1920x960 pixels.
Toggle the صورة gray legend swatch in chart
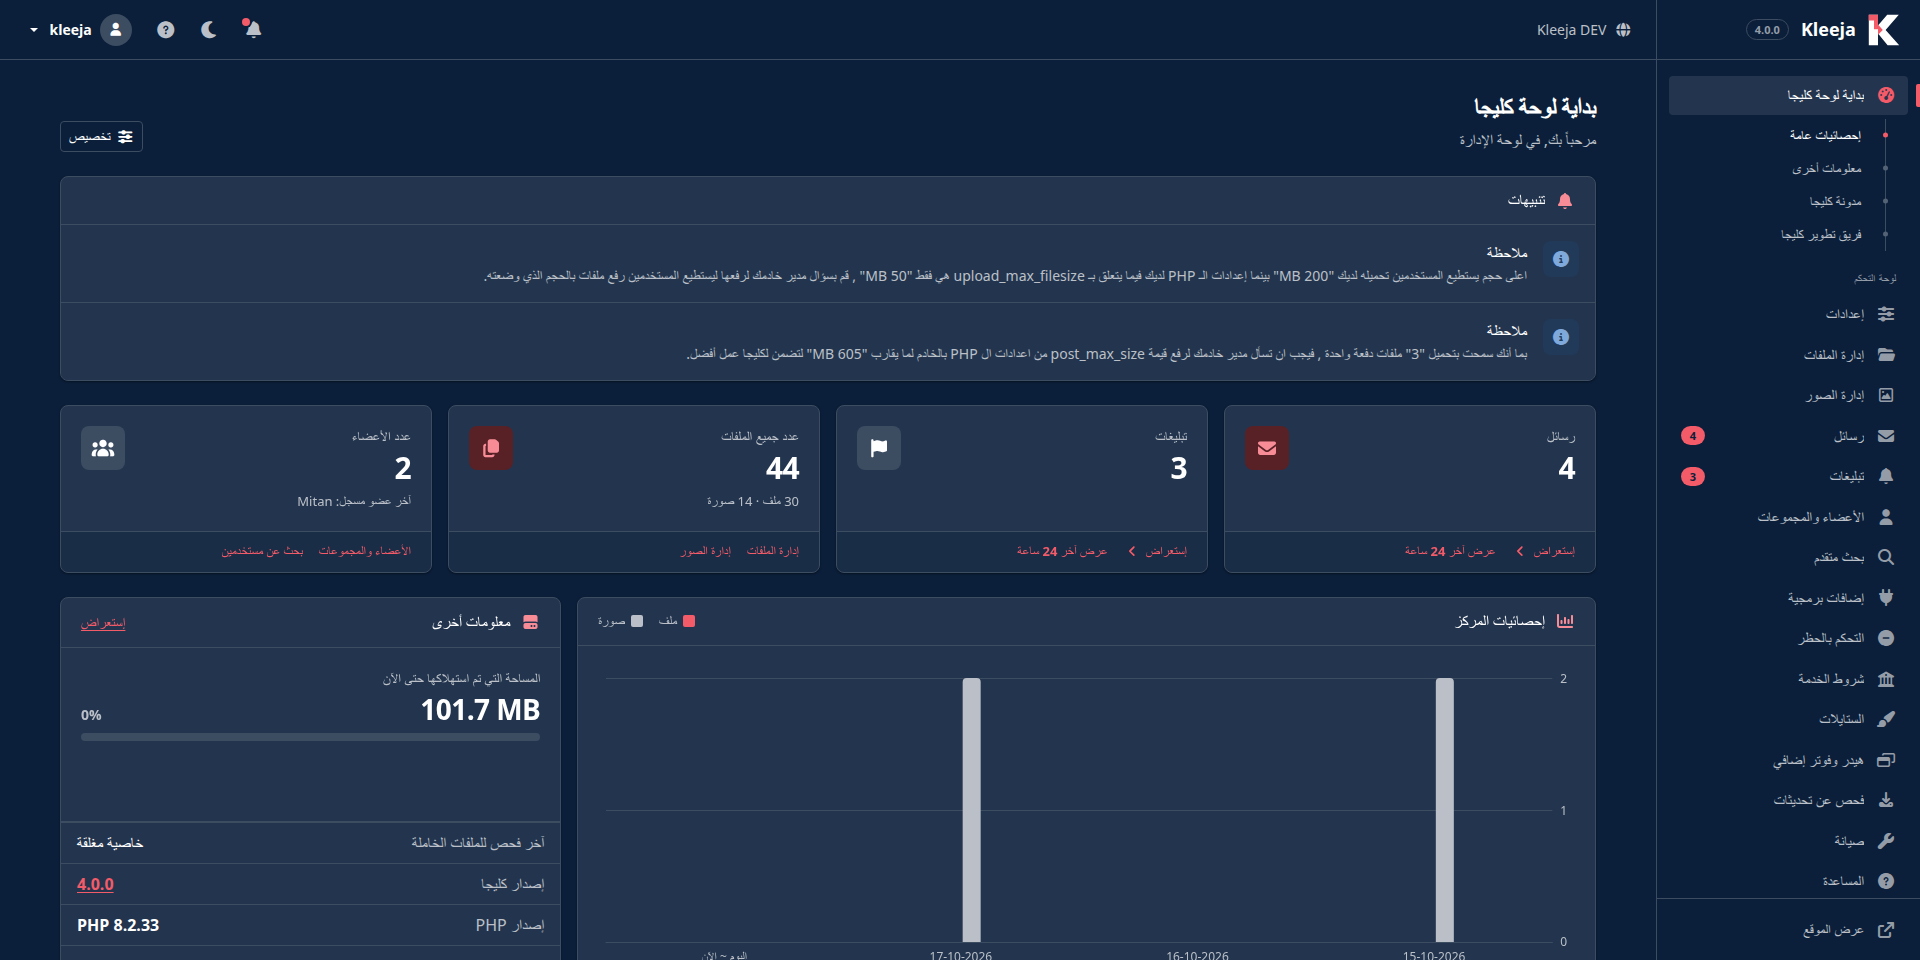(x=637, y=621)
